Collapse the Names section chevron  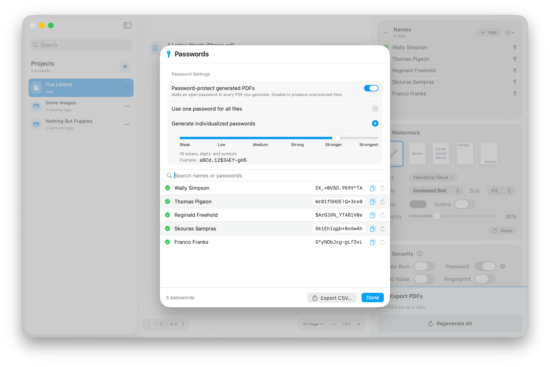click(386, 32)
